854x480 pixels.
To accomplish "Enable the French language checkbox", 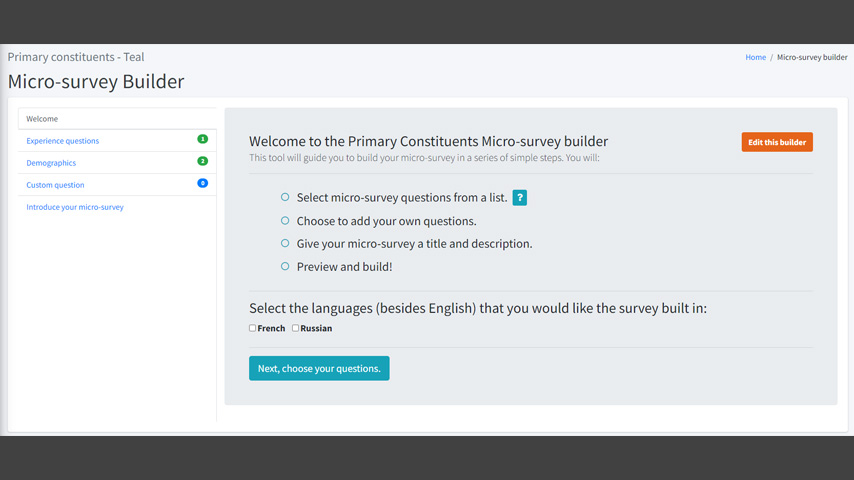I will (x=252, y=328).
